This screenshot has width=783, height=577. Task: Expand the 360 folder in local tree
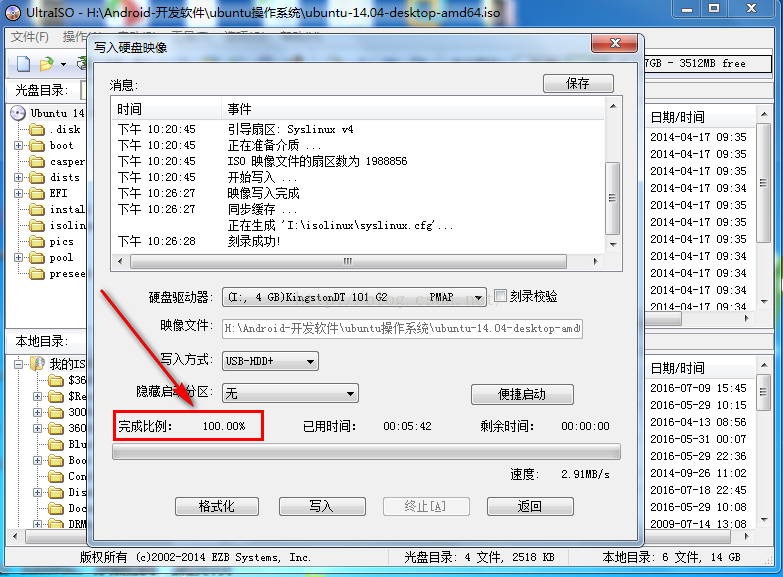(x=37, y=428)
